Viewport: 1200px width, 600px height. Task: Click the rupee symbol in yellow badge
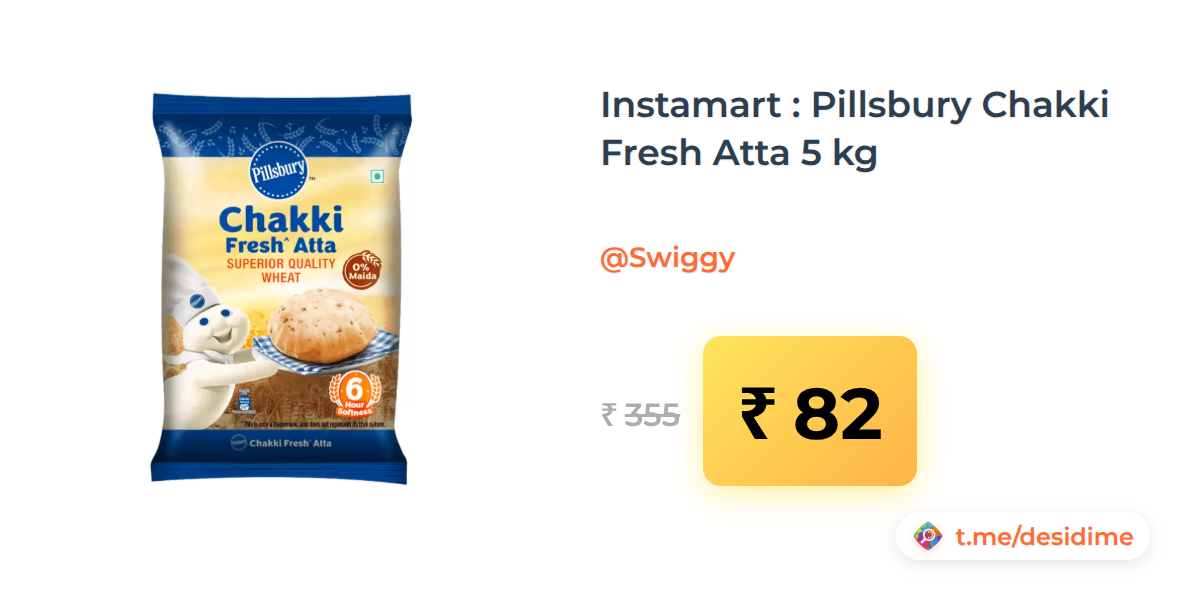pos(757,413)
